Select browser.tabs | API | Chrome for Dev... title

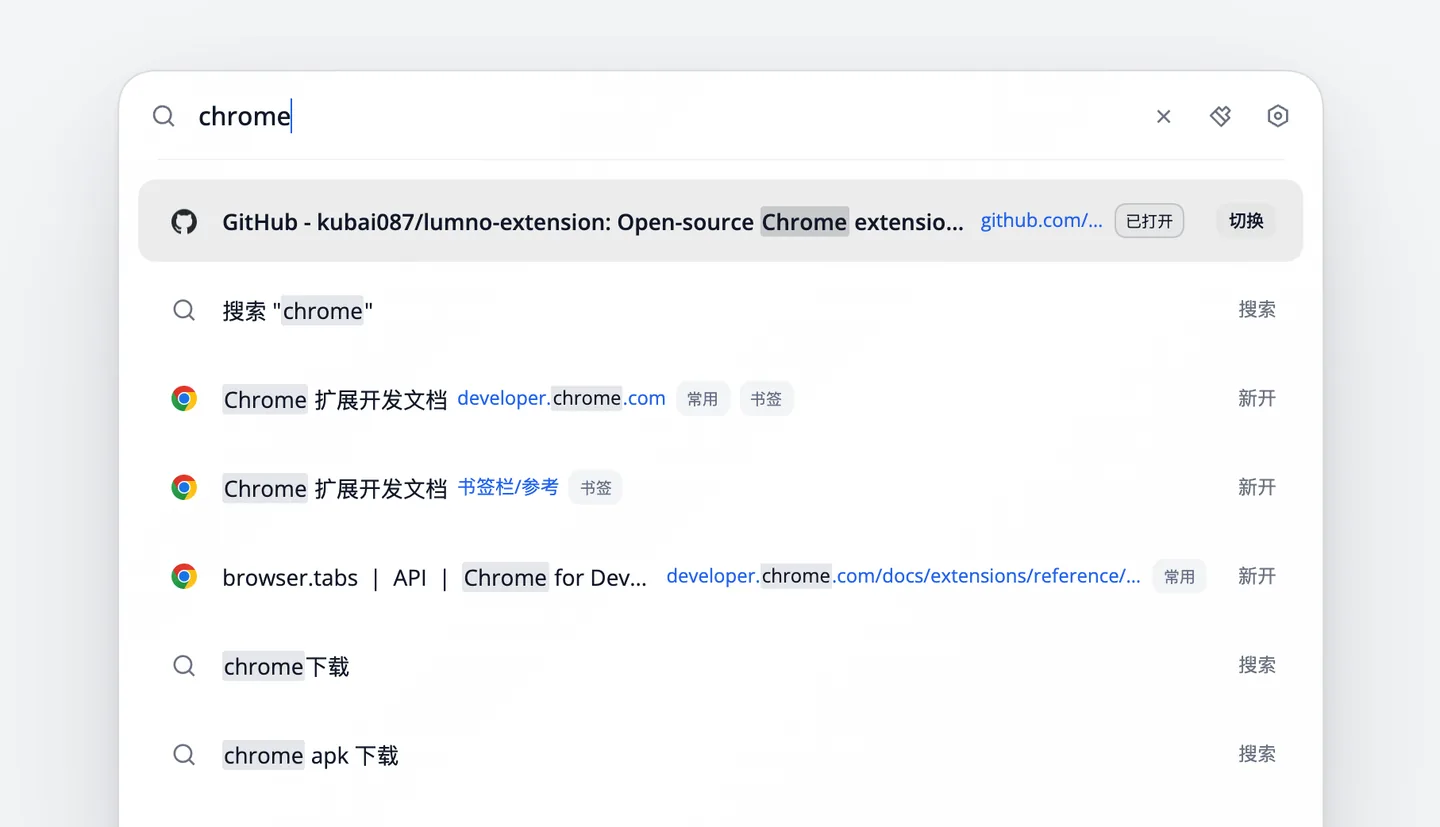click(435, 577)
